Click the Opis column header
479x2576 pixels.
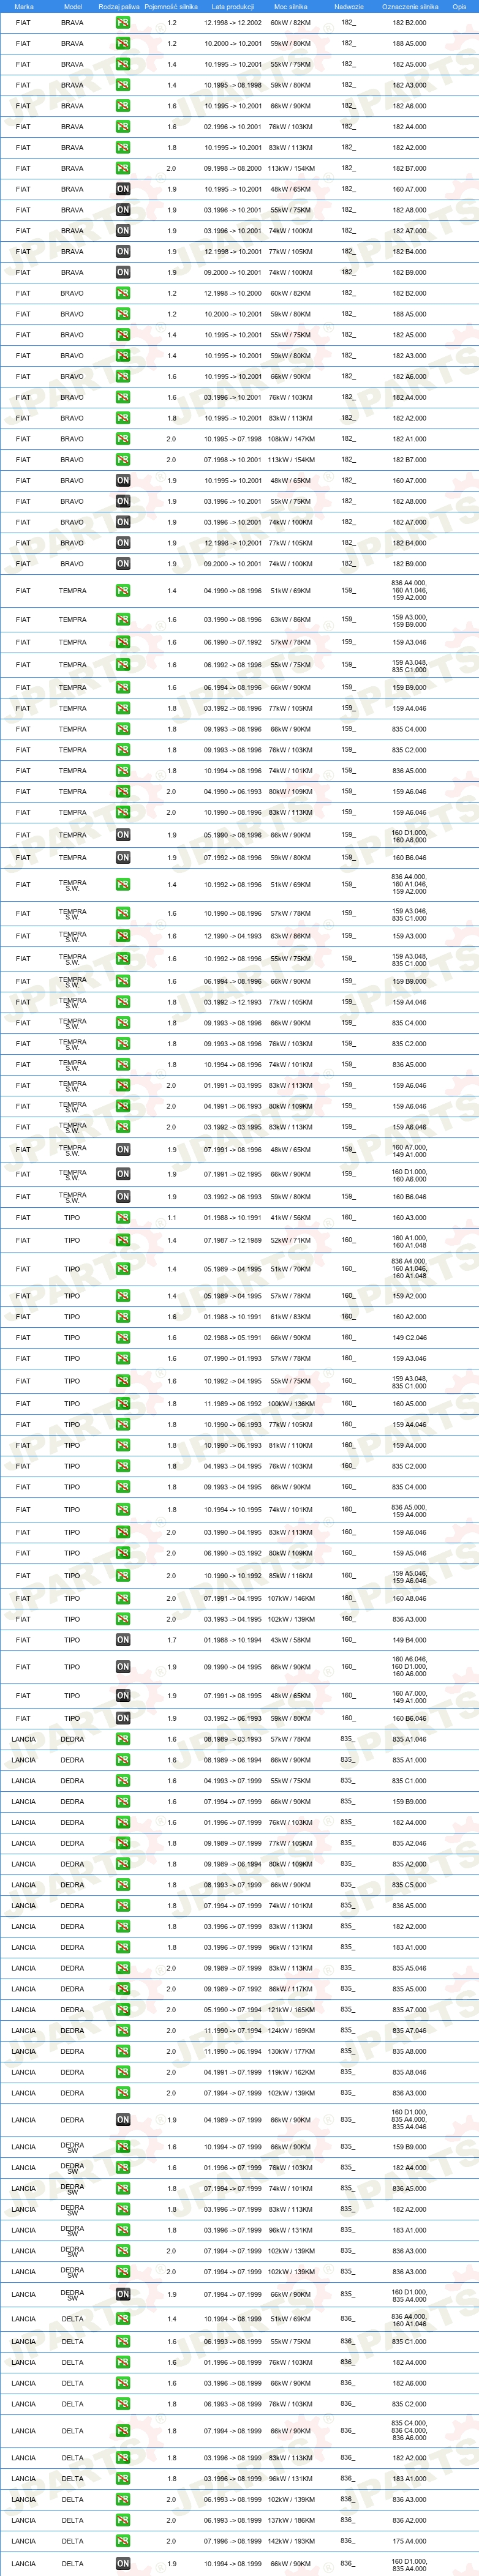(459, 6)
